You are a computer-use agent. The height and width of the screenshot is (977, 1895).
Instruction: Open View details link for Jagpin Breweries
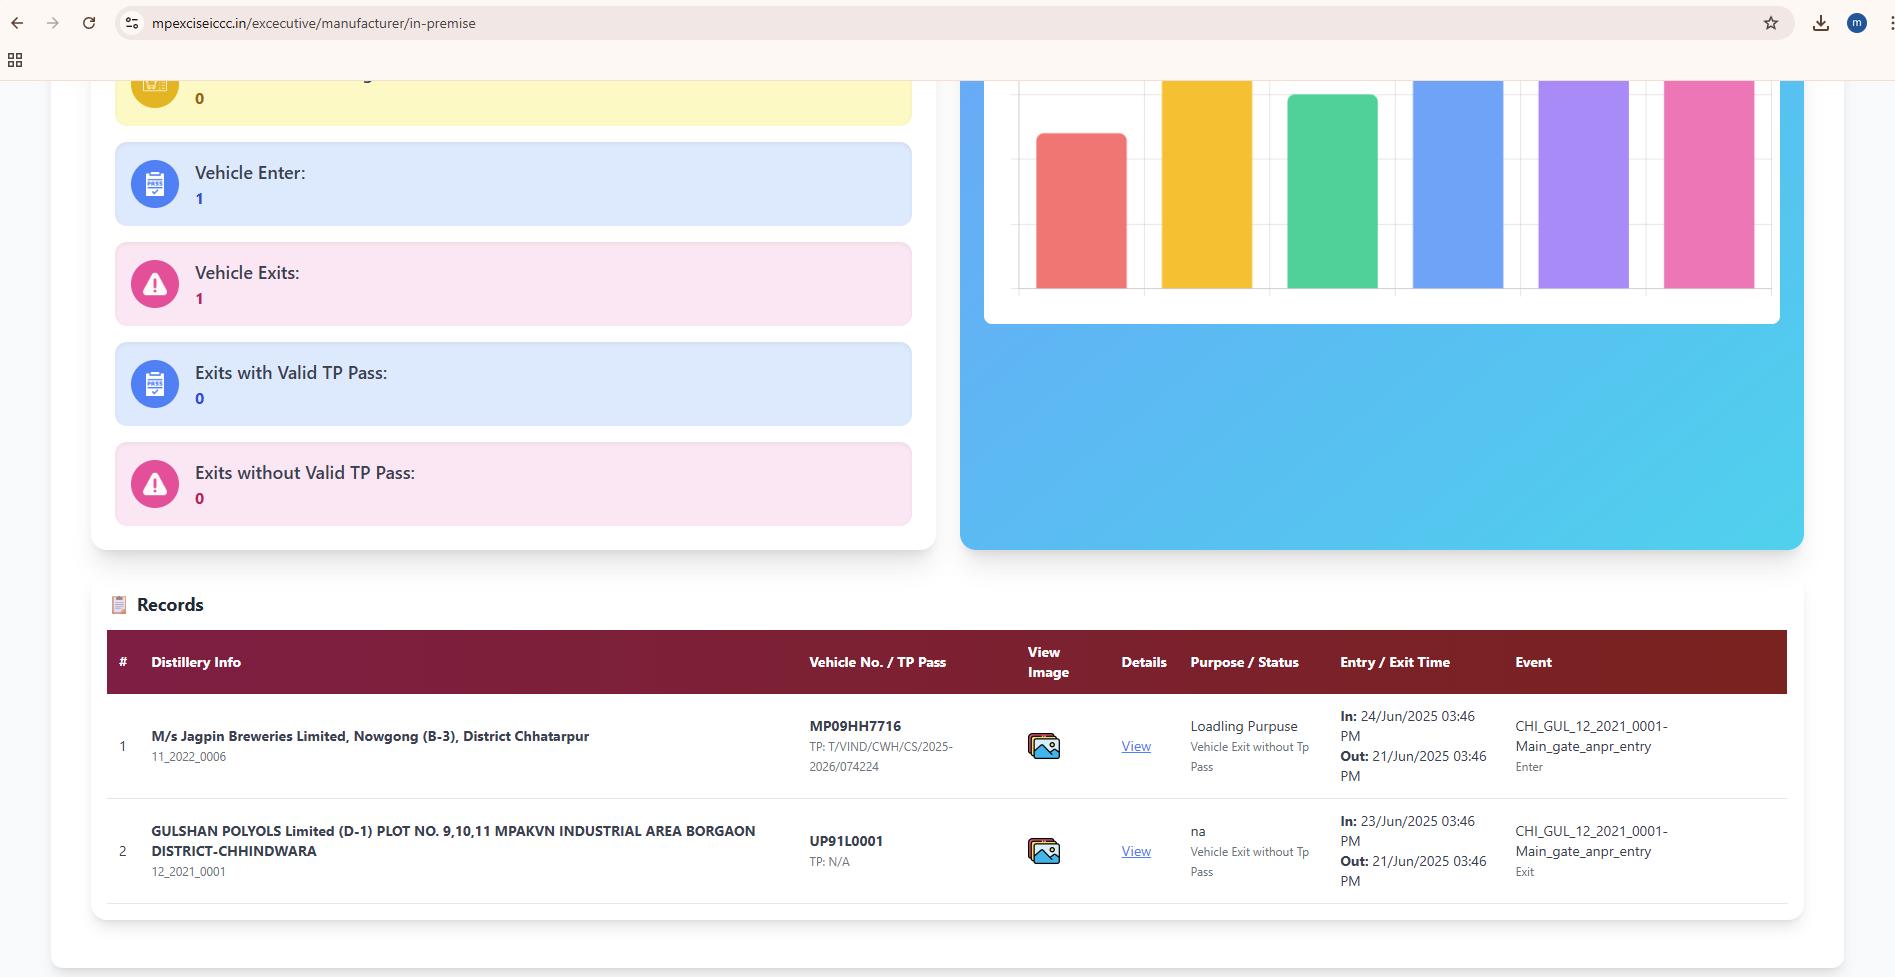(1135, 746)
